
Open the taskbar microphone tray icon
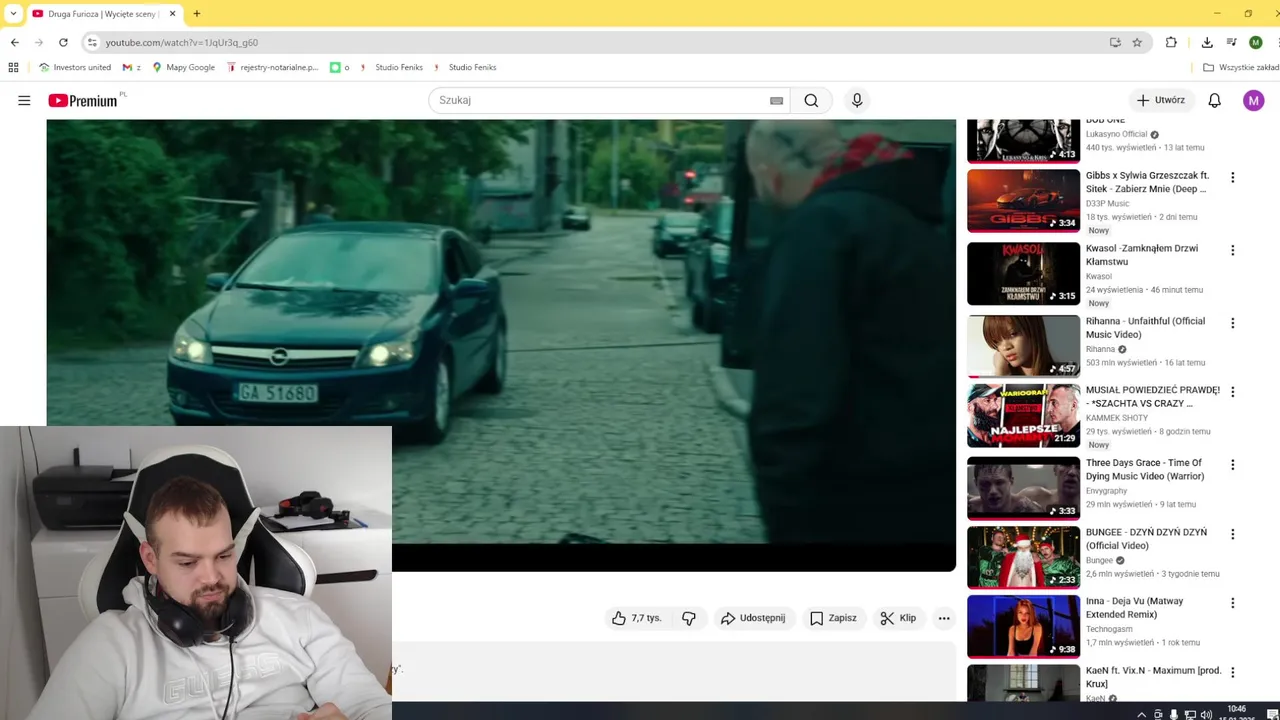coord(1174,715)
